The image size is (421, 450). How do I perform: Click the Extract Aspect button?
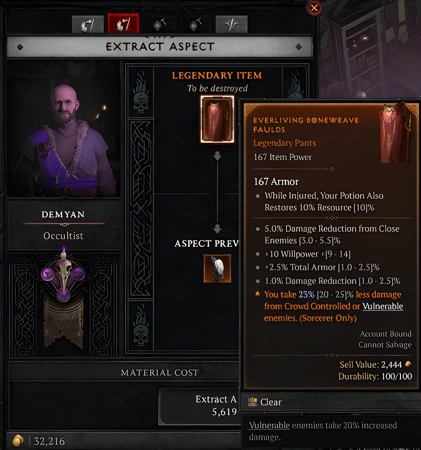(199, 406)
